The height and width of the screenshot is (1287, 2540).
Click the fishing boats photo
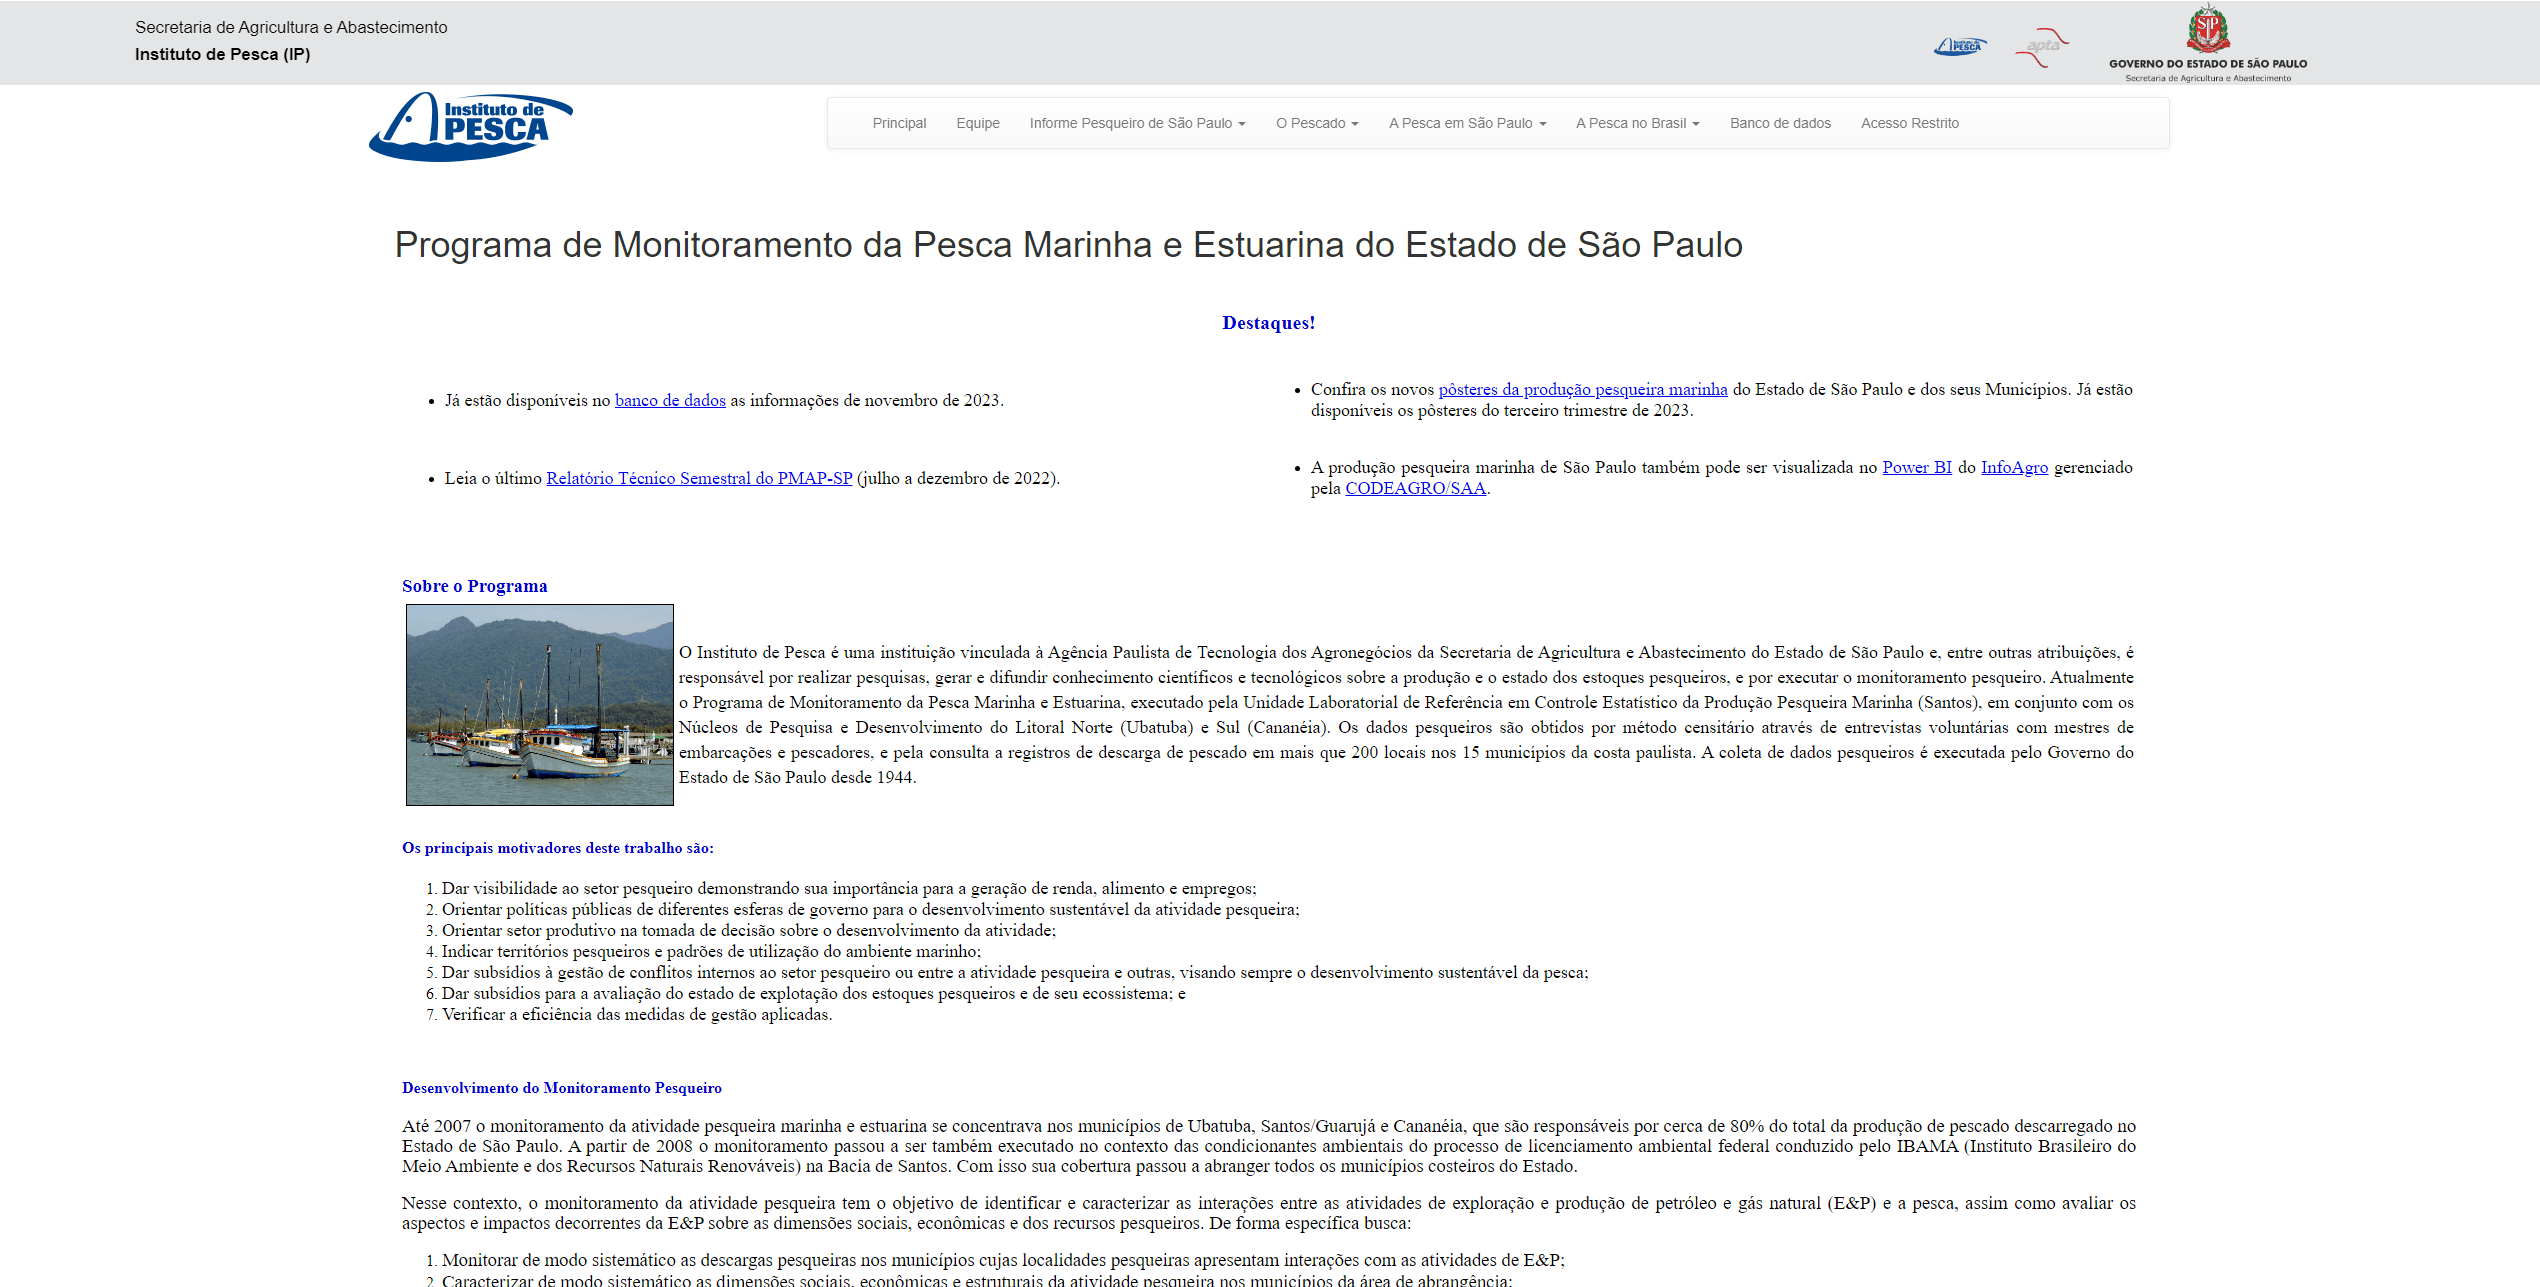[539, 704]
